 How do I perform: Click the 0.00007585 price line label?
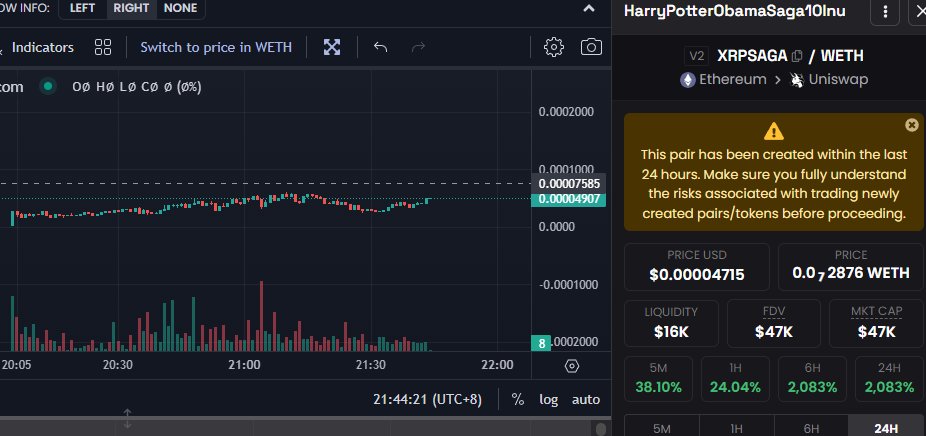(569, 184)
